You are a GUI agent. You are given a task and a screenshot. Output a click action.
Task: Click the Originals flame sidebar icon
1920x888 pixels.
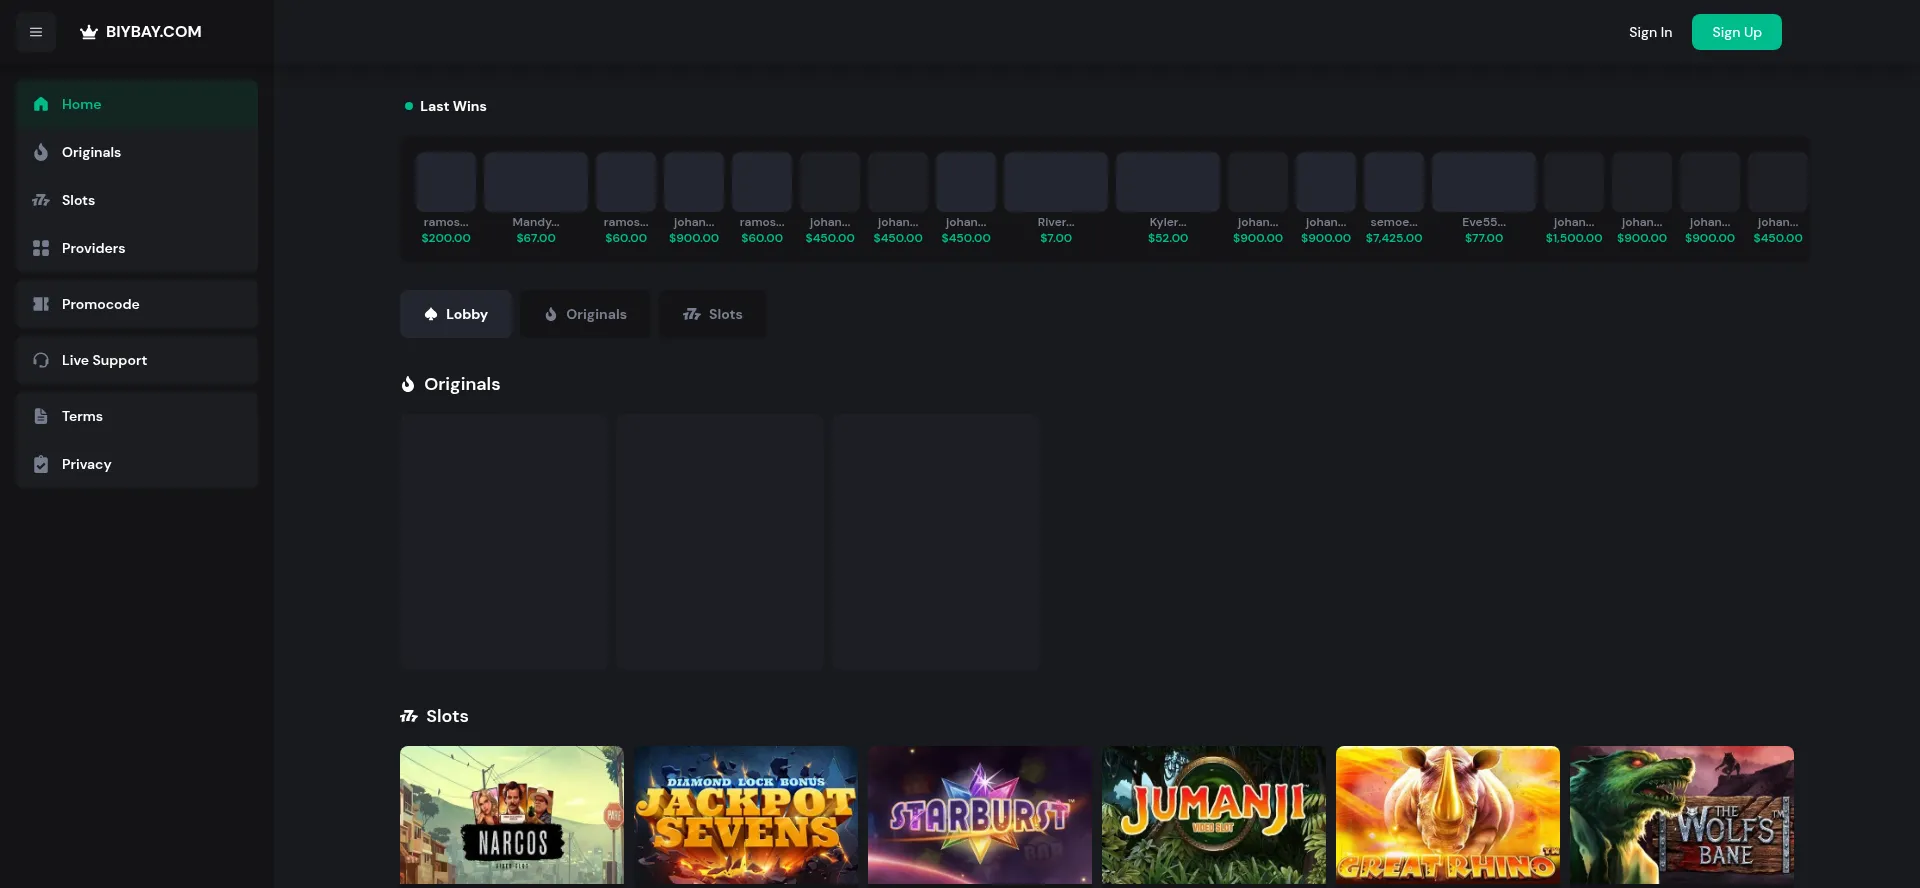(x=41, y=152)
